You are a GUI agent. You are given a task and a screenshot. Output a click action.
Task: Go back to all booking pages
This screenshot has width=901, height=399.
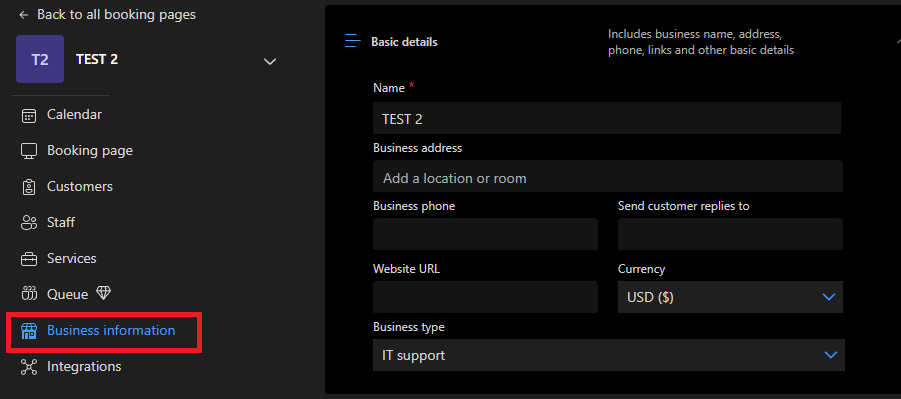click(107, 14)
